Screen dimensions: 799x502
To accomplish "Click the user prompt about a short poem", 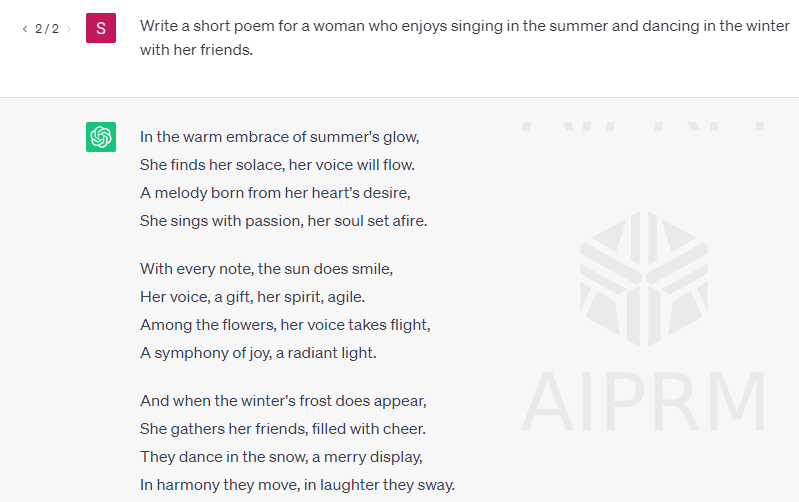I will click(464, 38).
